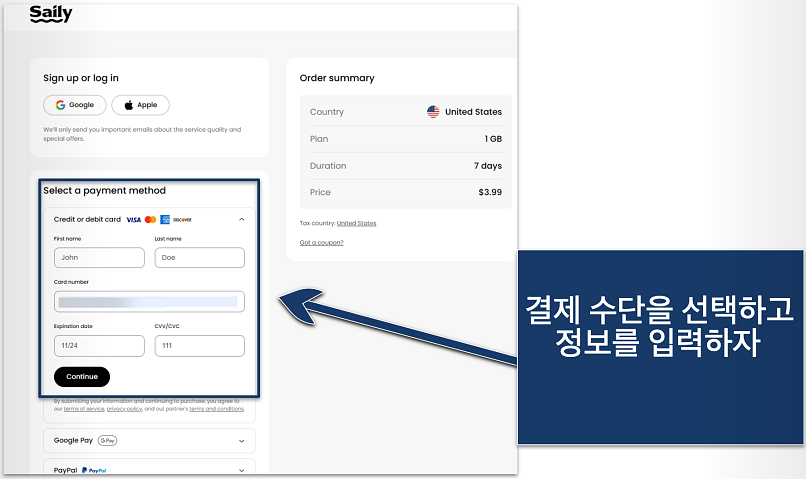Collapse the Credit or debit card section
806x479 pixels.
[x=241, y=219]
